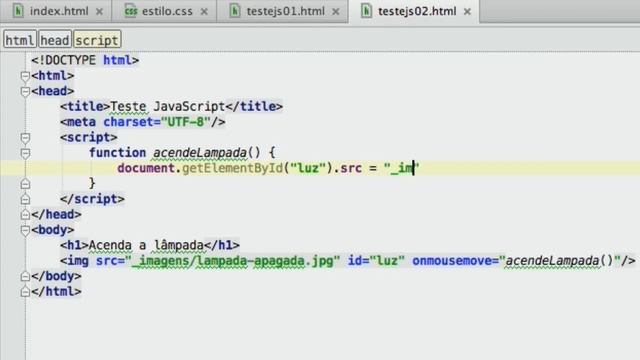Click the closing </html> tag text

(x=56, y=292)
